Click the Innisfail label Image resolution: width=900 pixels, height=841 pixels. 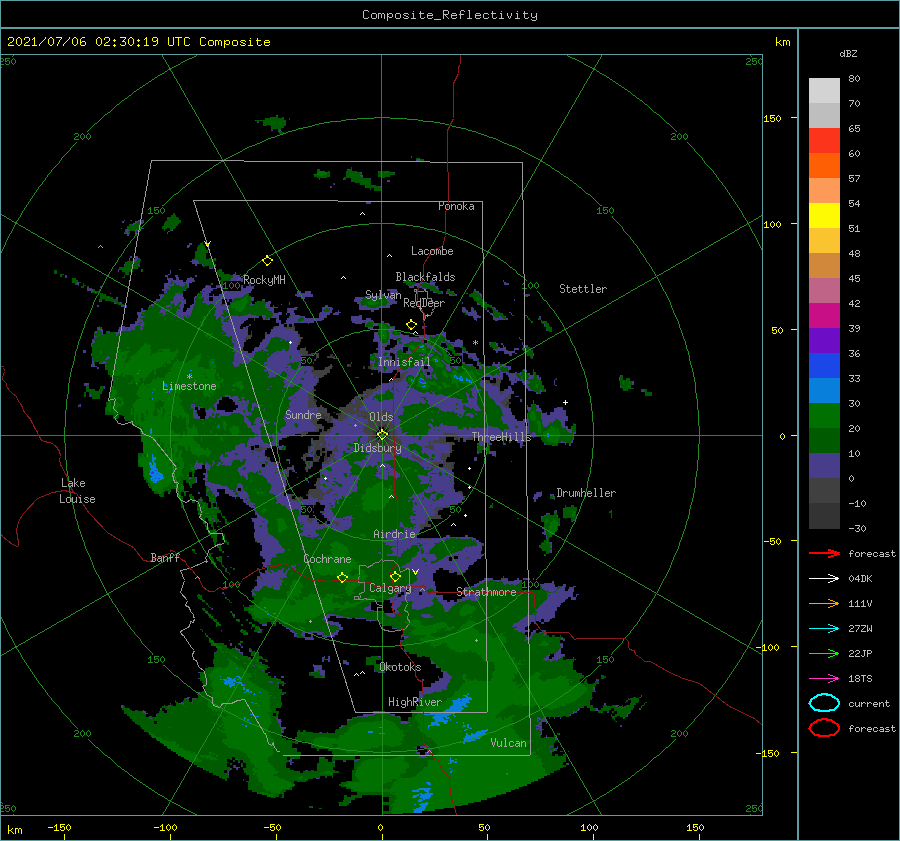pos(404,362)
